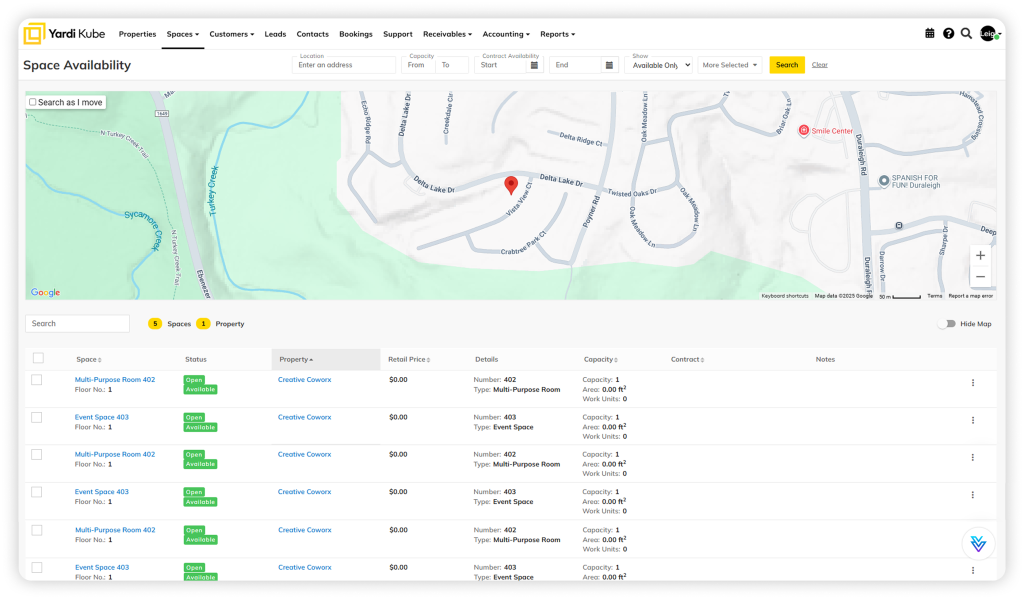
Task: Open row actions menu for first space
Action: click(972, 383)
